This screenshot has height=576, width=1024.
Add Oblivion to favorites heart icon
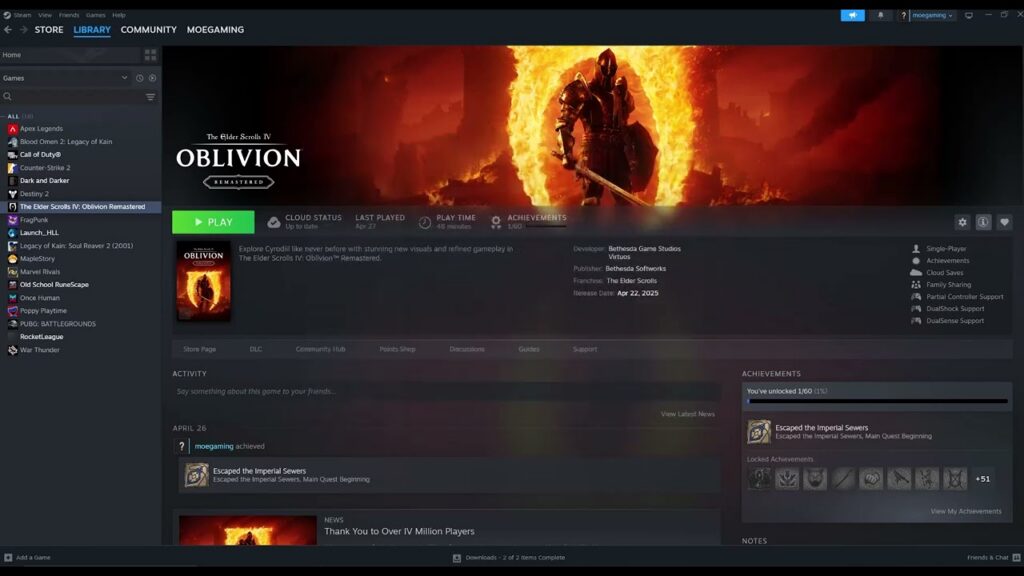click(1004, 222)
